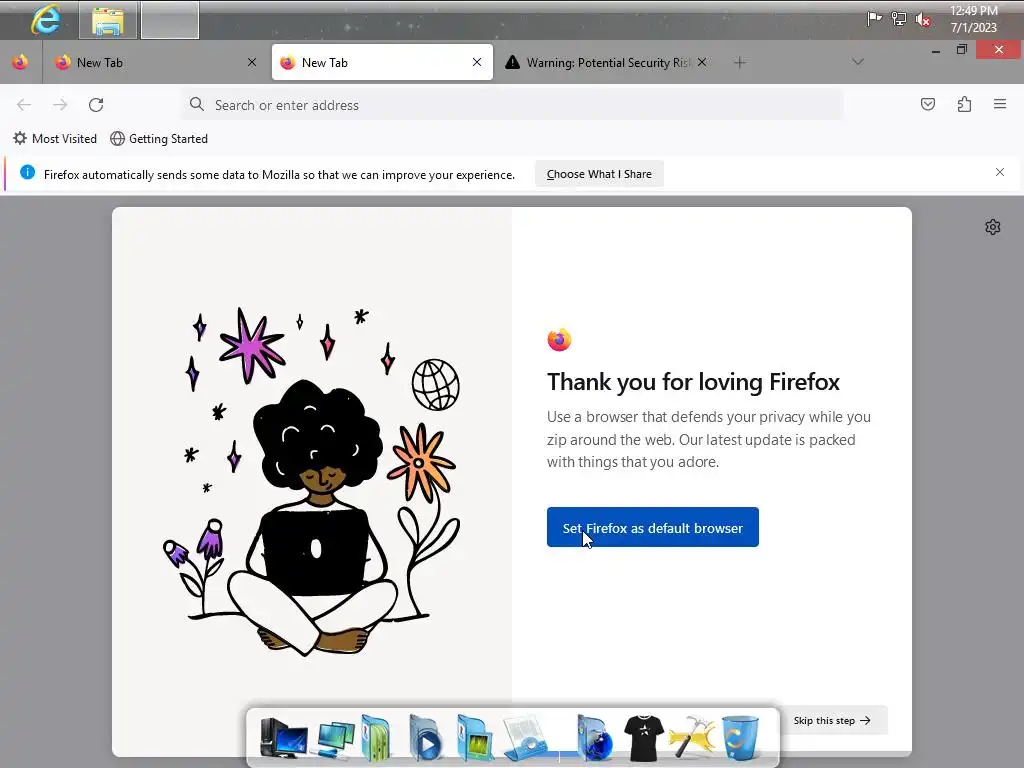
Task: Switch to Warning: Potential Security Risk tab
Action: [x=598, y=63]
